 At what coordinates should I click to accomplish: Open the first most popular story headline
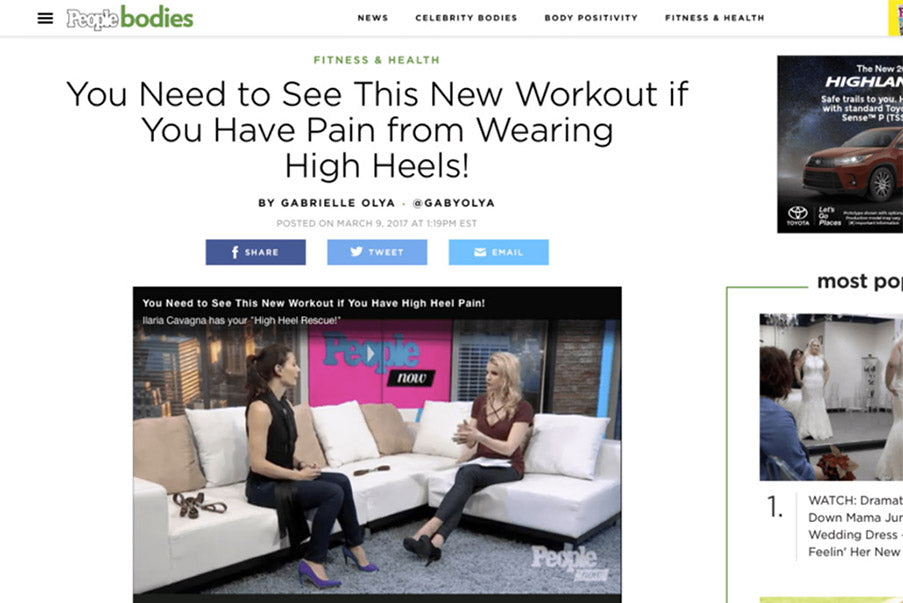855,526
